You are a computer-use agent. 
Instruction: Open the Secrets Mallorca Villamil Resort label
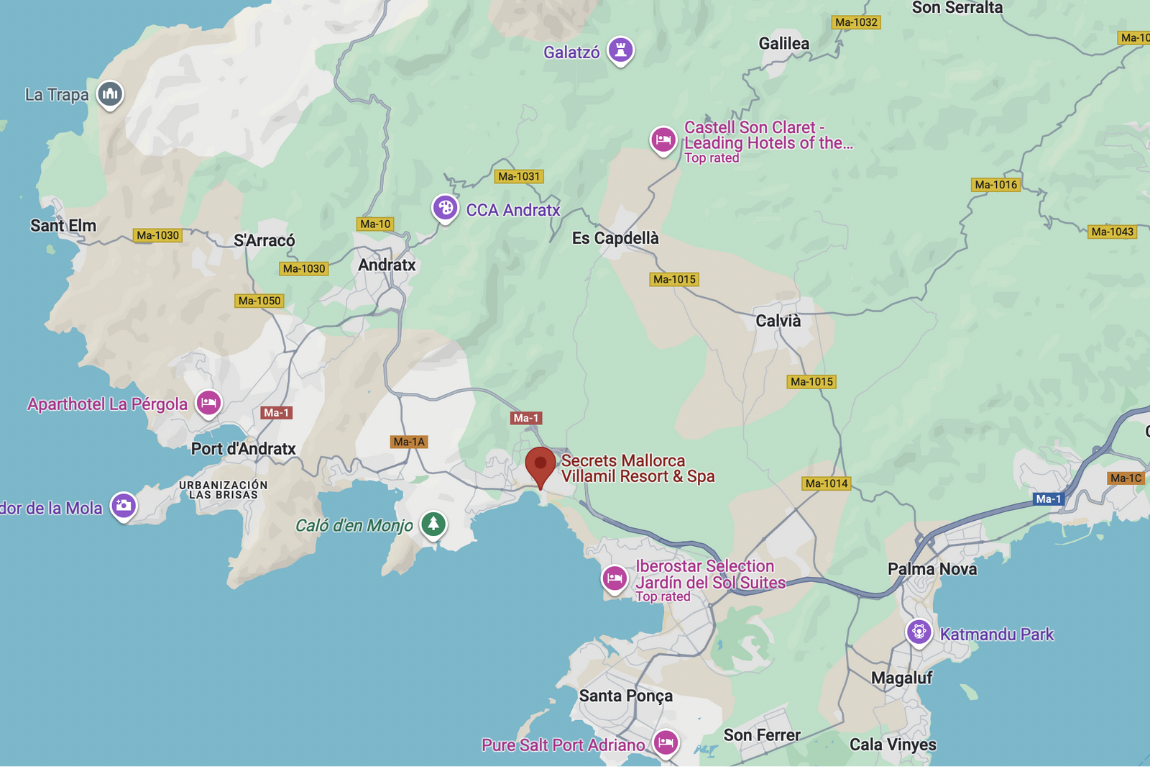tap(637, 468)
